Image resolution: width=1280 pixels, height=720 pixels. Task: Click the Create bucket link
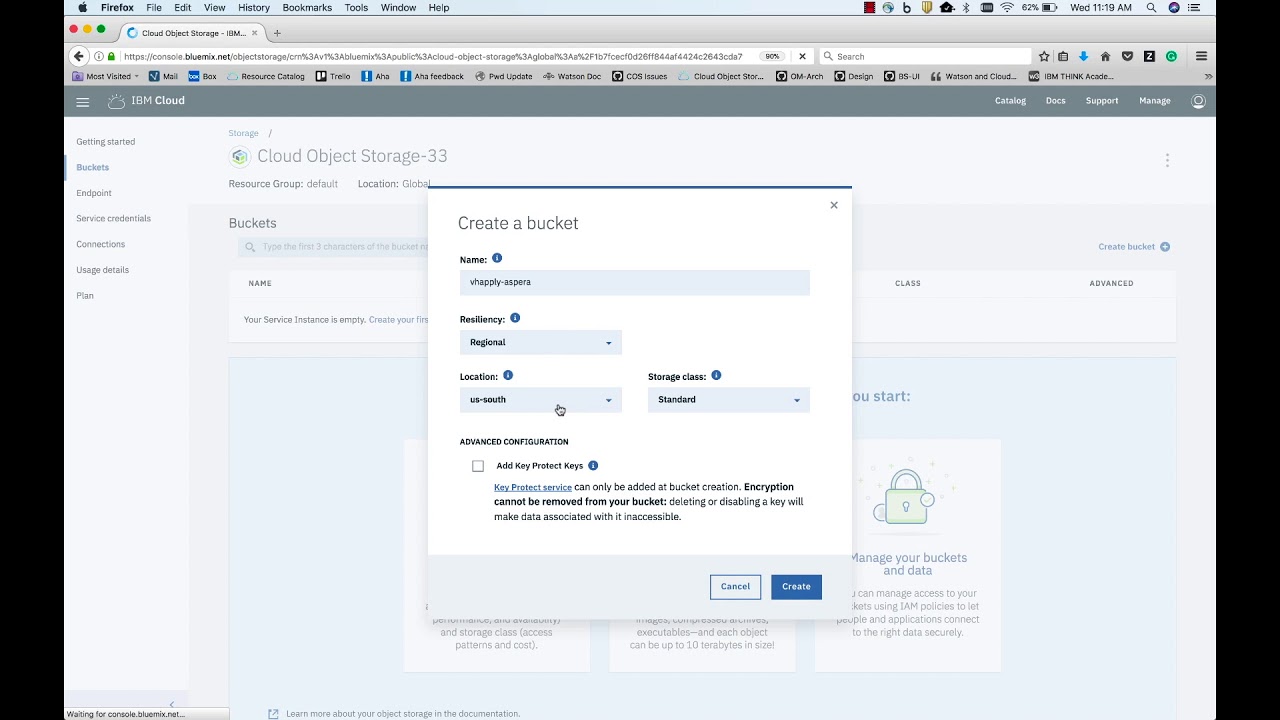point(1134,247)
